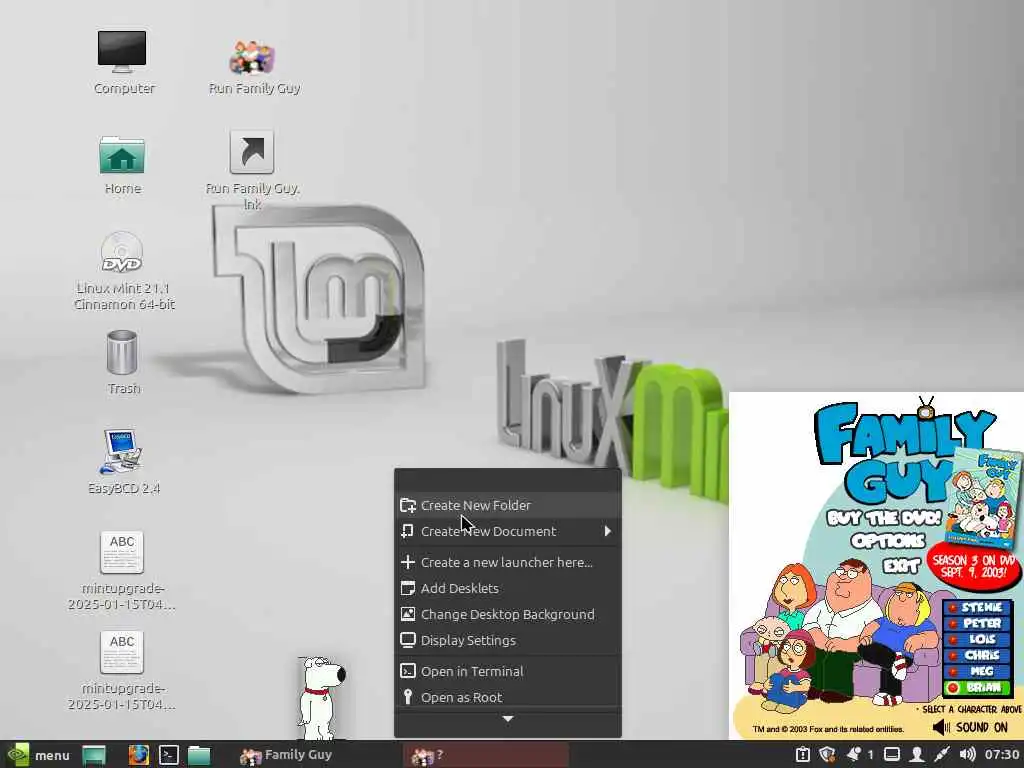The width and height of the screenshot is (1024, 768).
Task: Launch Terminal from the panel
Action: [x=168, y=755]
